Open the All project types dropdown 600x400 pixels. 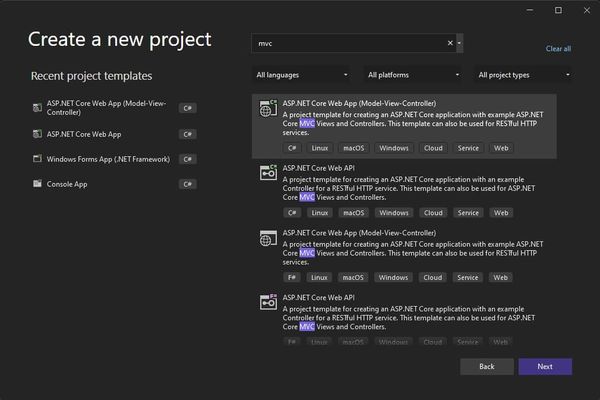(524, 75)
